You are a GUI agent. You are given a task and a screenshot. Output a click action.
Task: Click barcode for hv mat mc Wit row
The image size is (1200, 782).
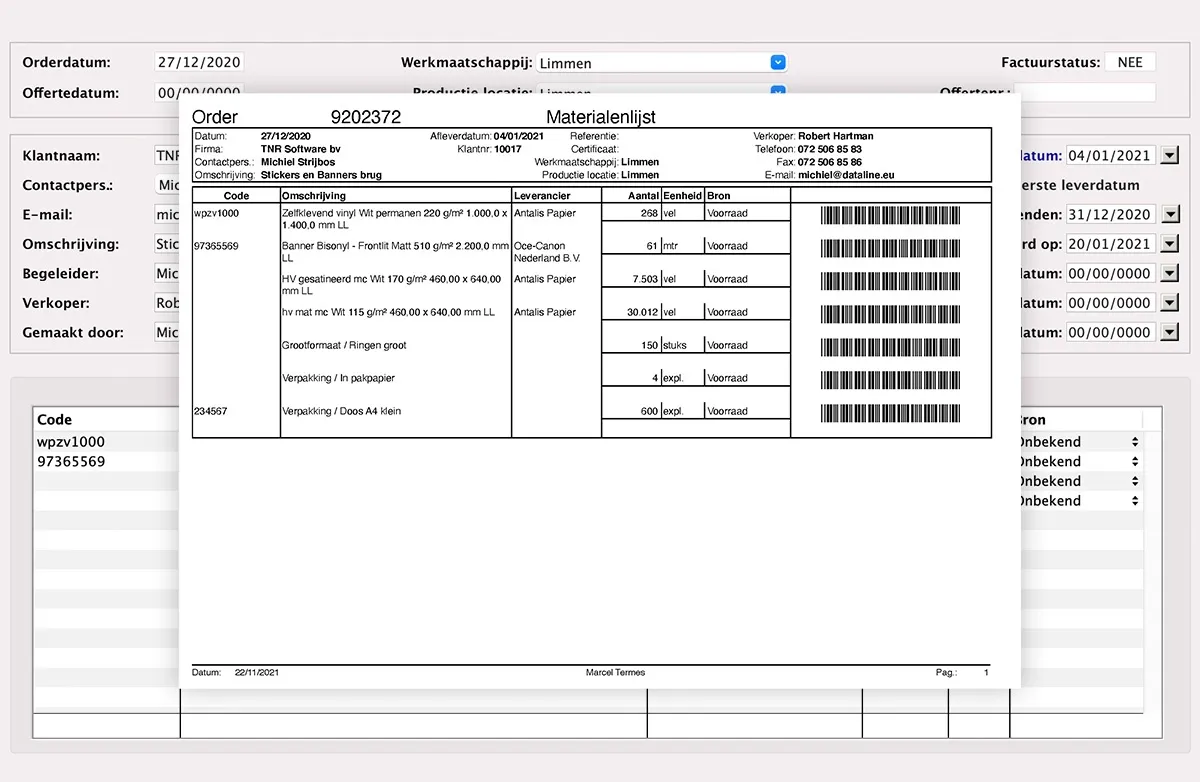pyautogui.click(x=890, y=314)
